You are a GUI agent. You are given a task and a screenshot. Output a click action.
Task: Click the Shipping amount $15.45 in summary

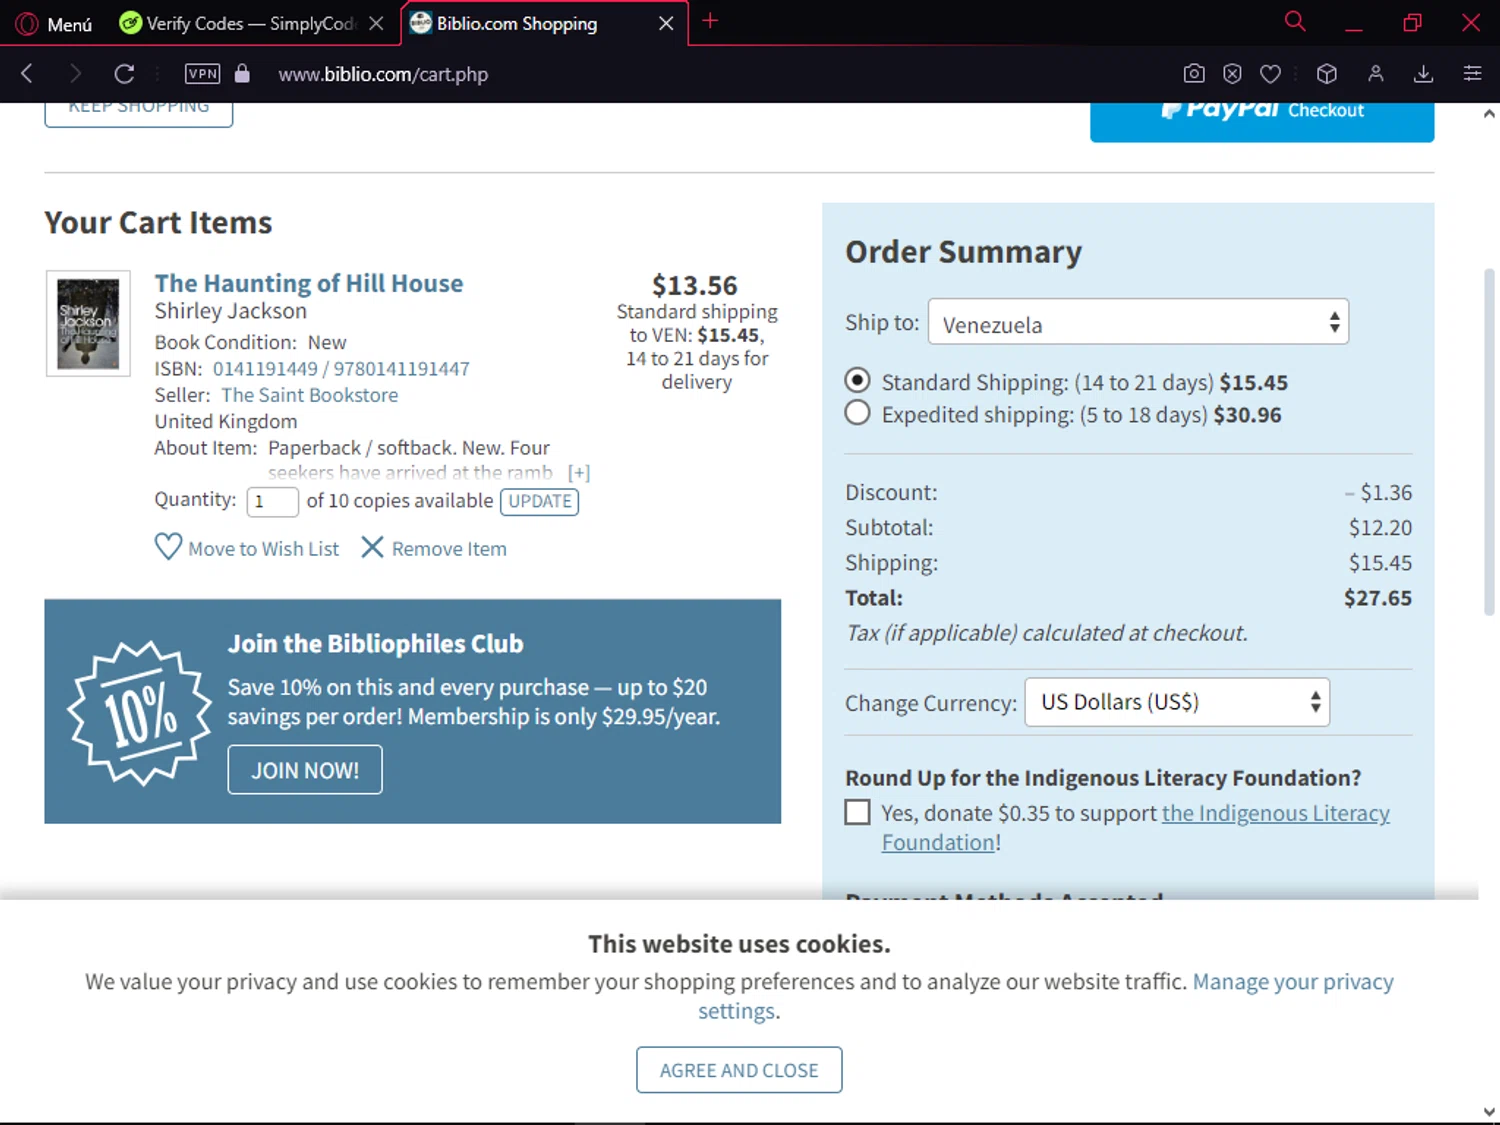pyautogui.click(x=1380, y=563)
